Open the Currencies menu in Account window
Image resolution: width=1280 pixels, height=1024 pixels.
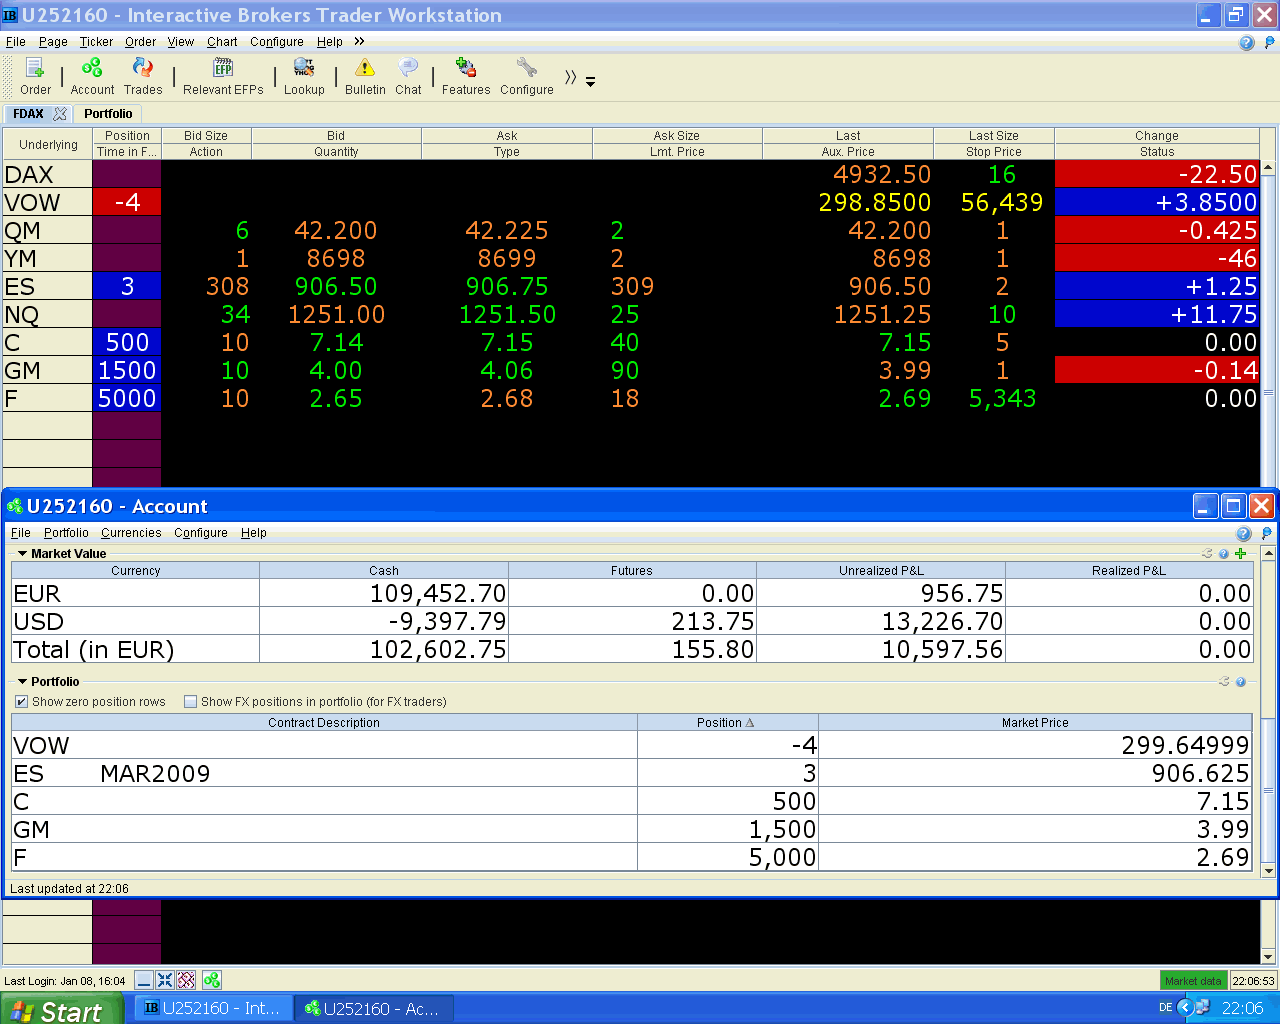(131, 533)
